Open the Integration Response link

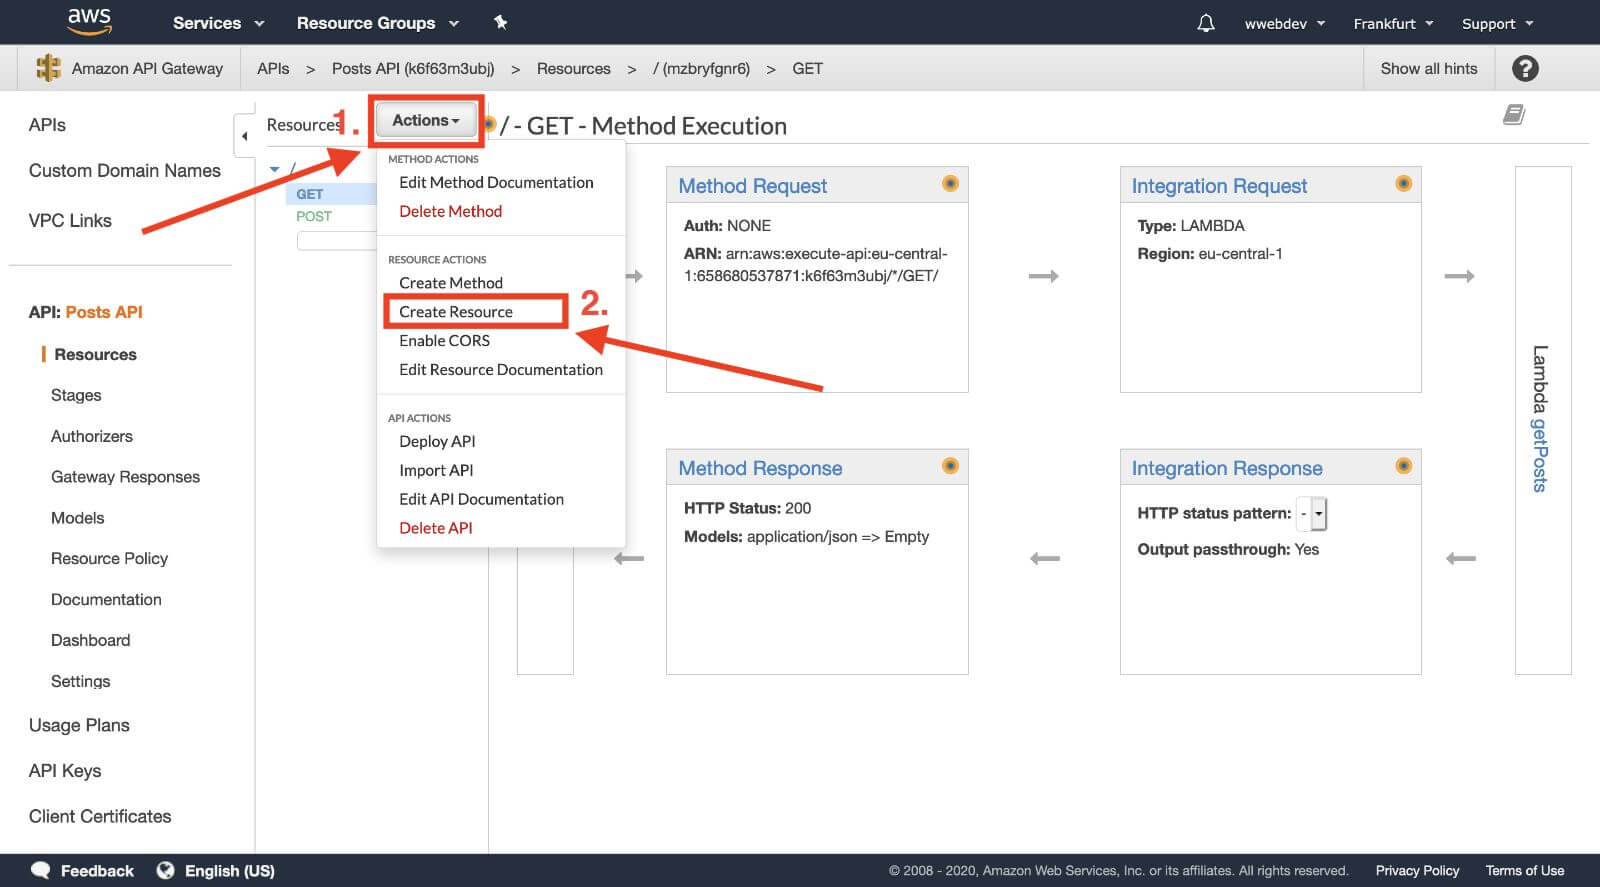click(x=1227, y=468)
